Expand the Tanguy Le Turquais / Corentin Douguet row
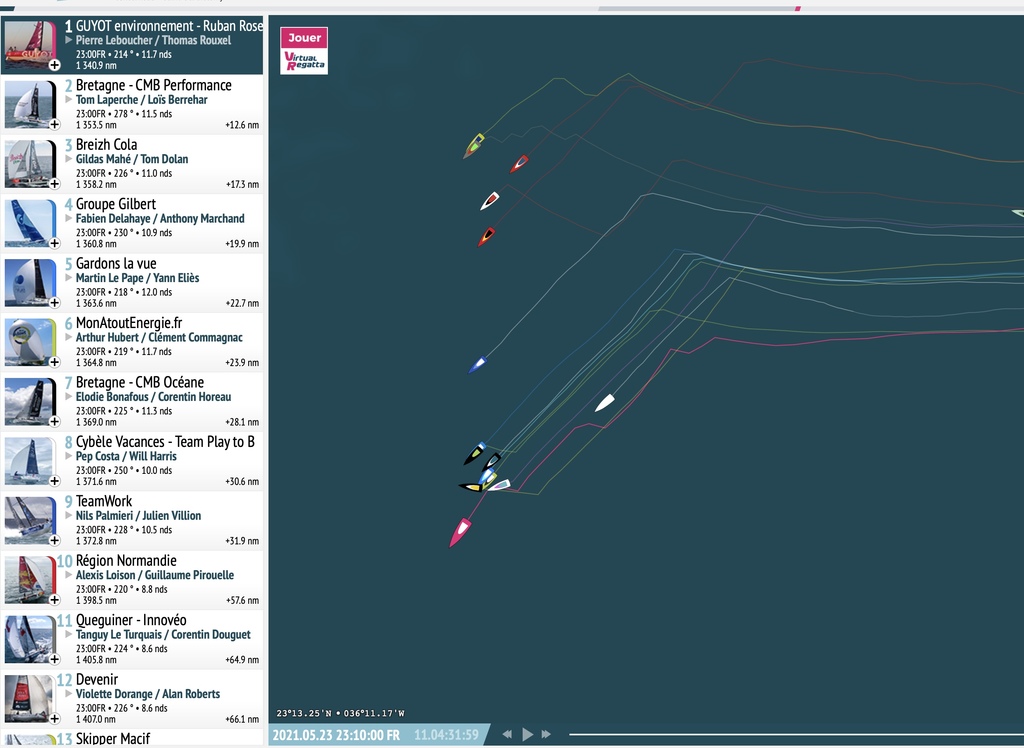 (69, 634)
